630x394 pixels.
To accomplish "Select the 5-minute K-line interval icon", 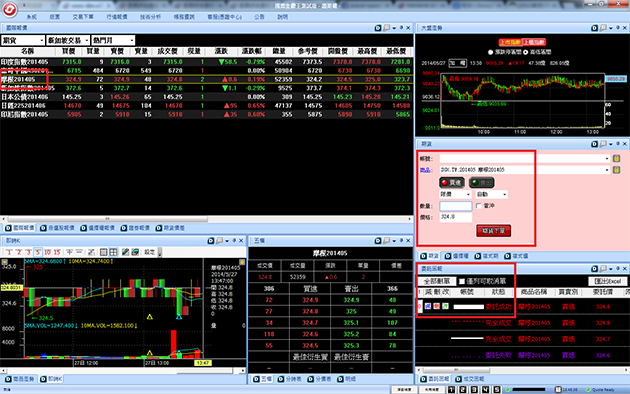I will point(38,252).
